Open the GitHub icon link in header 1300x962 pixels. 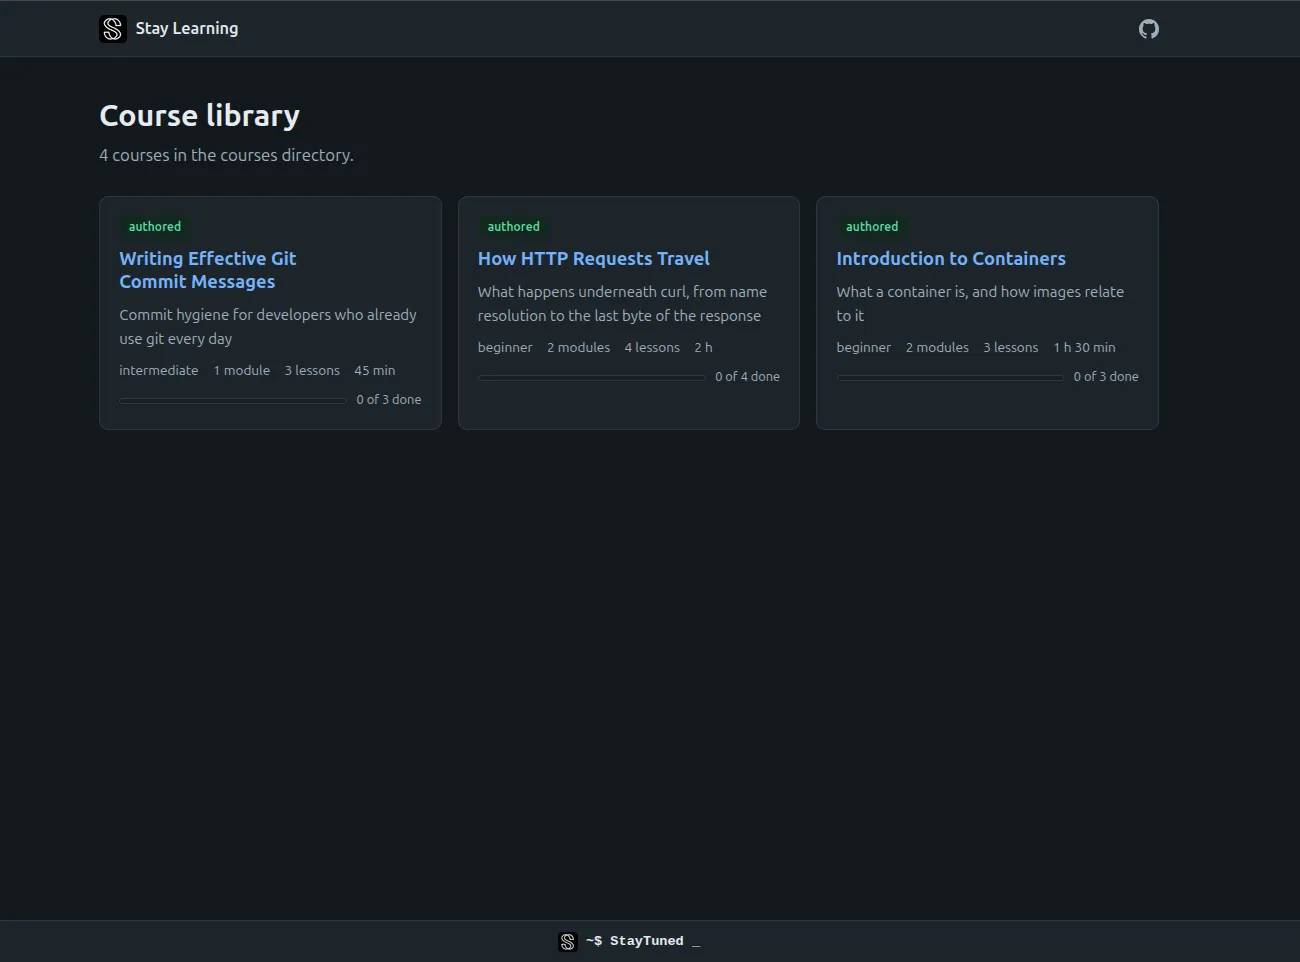(1149, 29)
